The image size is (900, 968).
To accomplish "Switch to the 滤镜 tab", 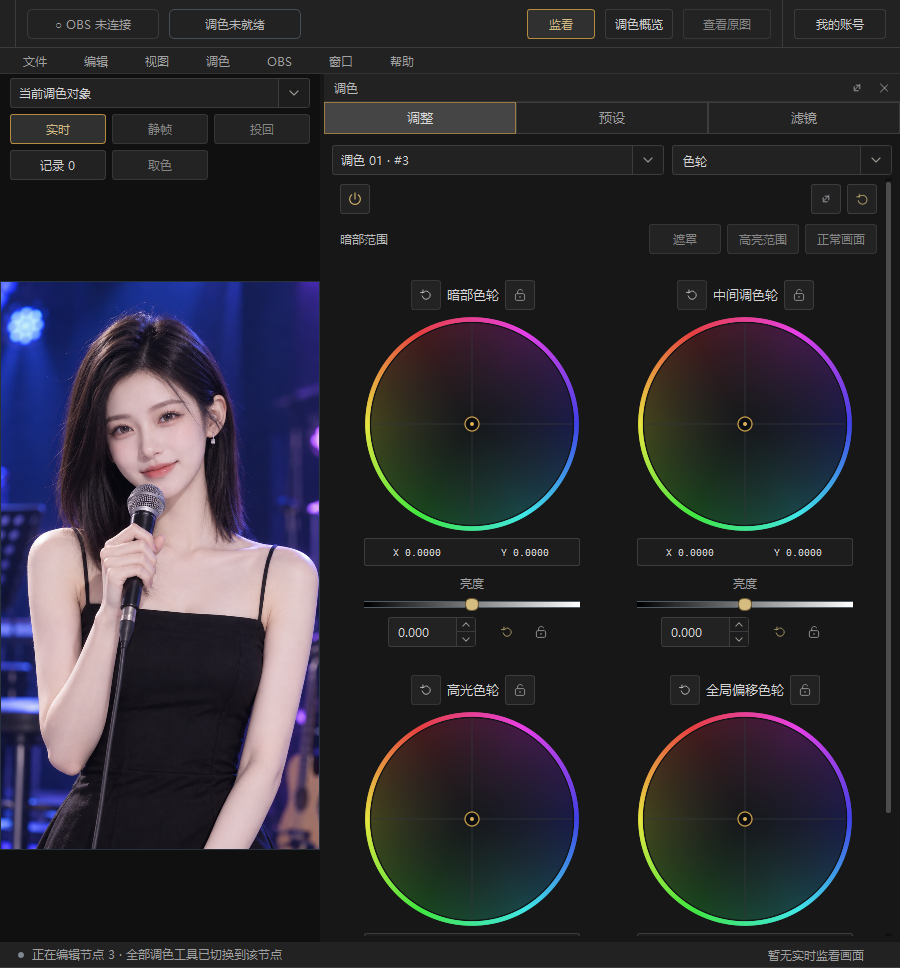I will coord(804,118).
